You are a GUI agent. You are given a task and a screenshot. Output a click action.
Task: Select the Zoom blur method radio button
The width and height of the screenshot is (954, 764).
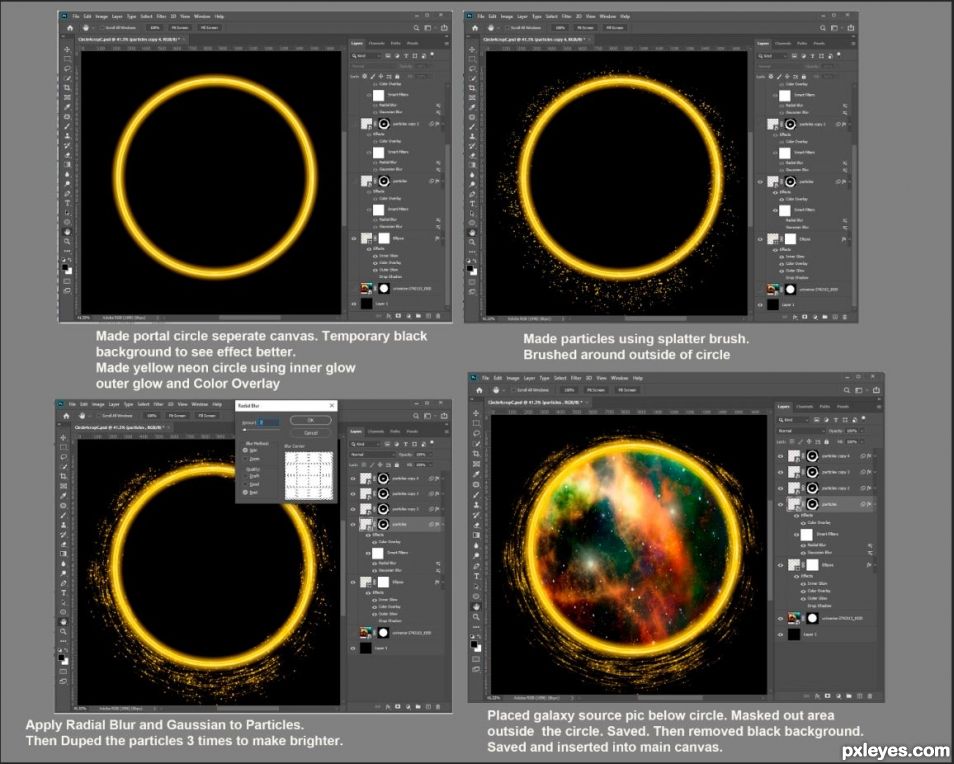[x=245, y=459]
